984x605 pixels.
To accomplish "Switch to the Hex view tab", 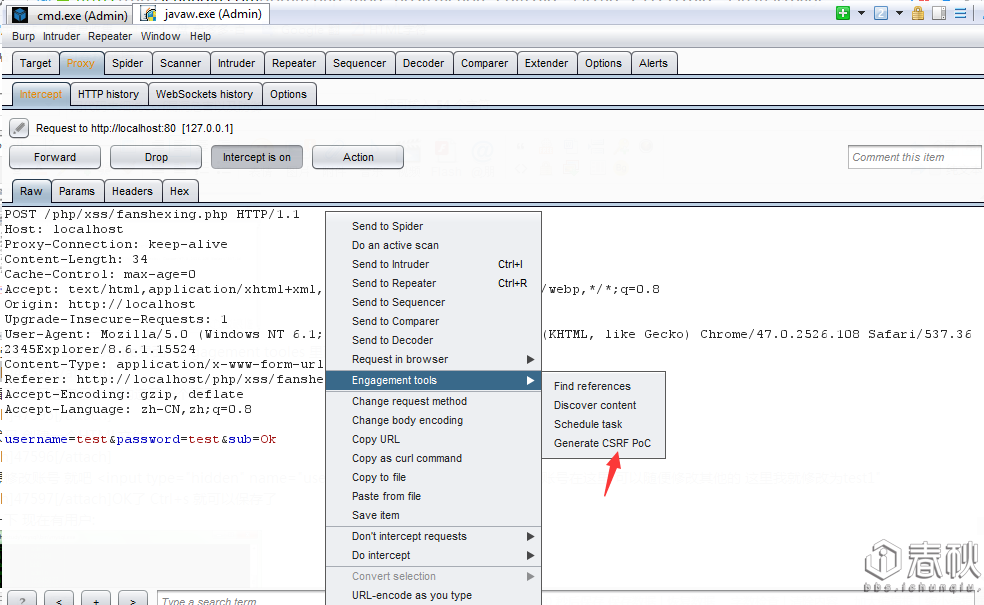I will point(179,191).
